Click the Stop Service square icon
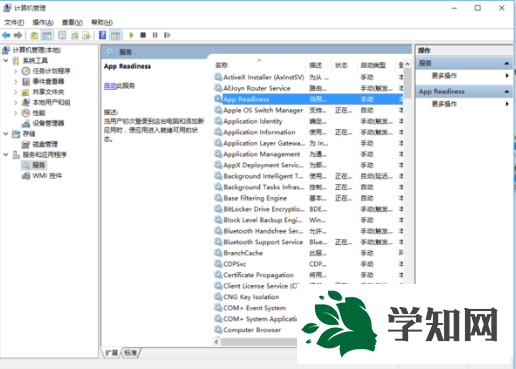This screenshot has height=369, width=516. 143,35
